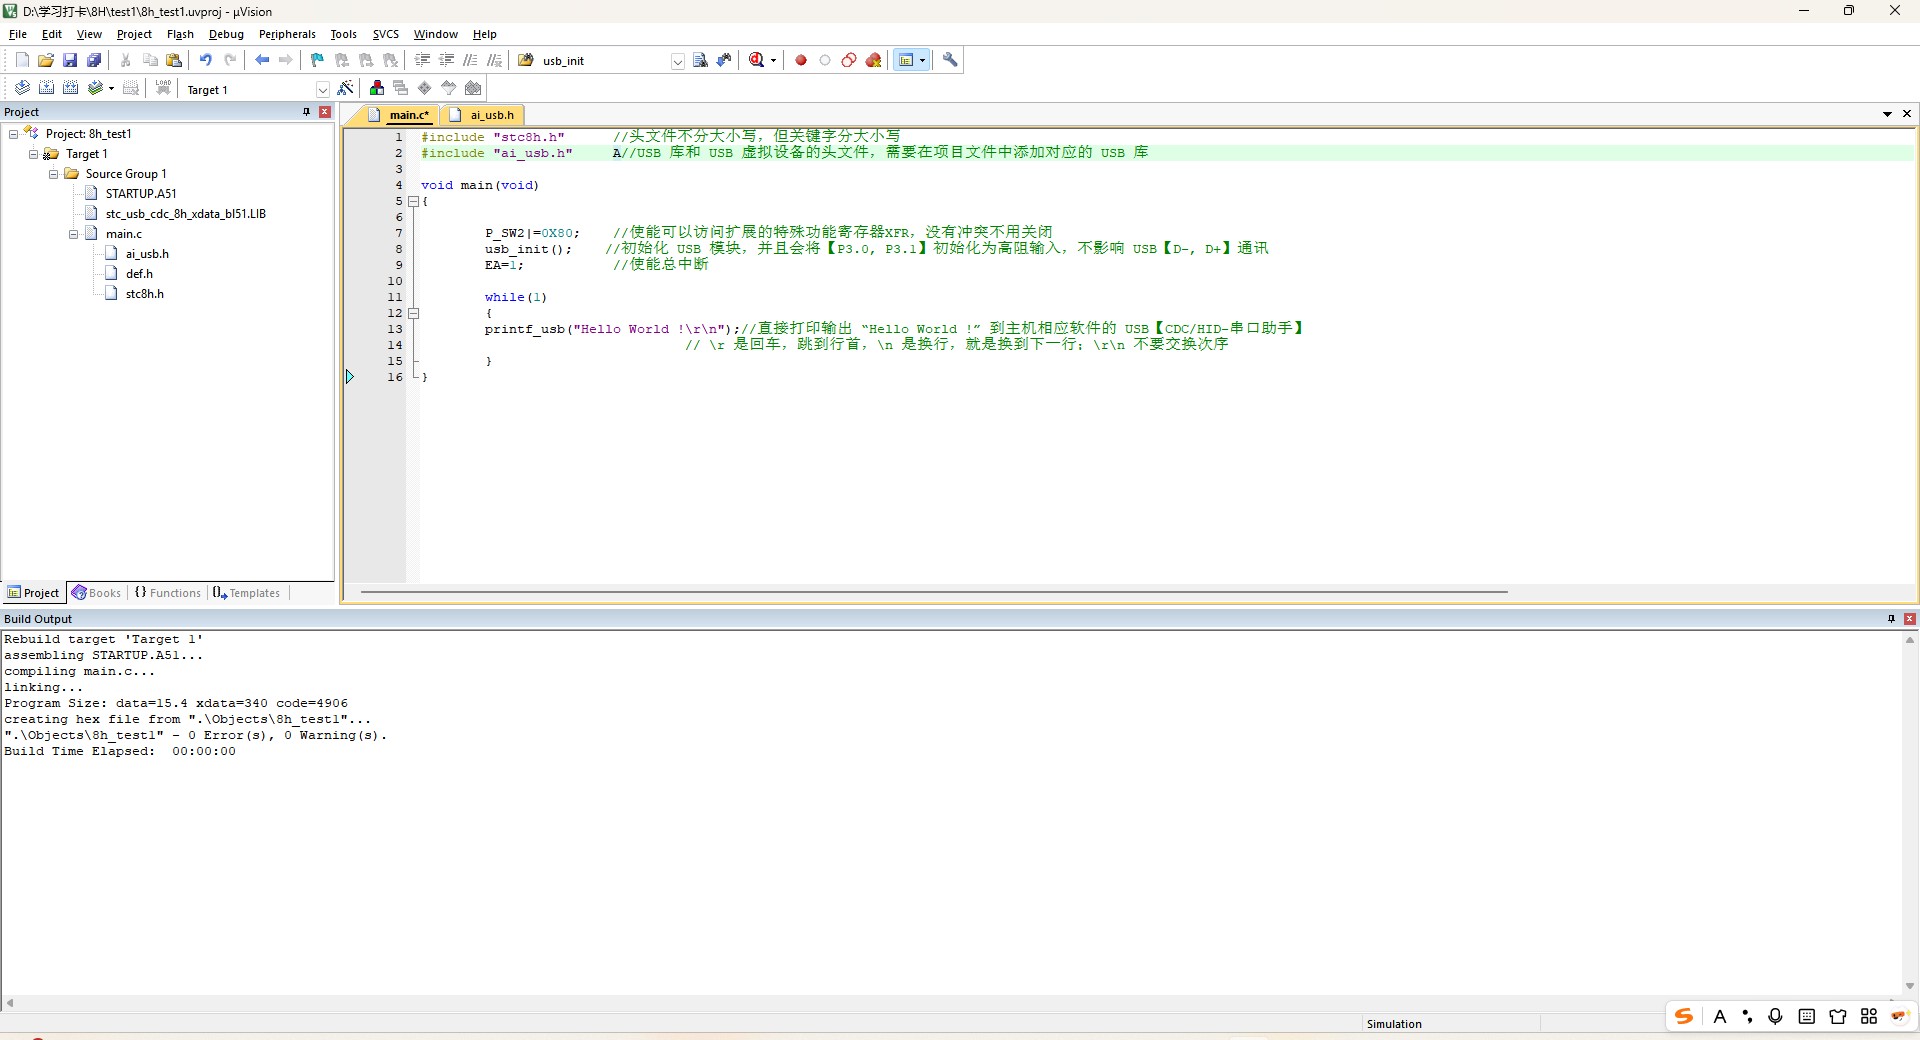Viewport: 1920px width, 1040px height.
Task: Fold the main function block at line 5
Action: coord(413,201)
